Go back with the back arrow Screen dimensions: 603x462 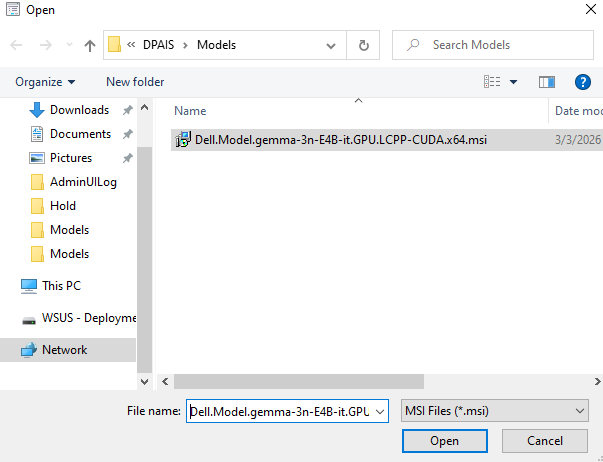click(x=16, y=45)
